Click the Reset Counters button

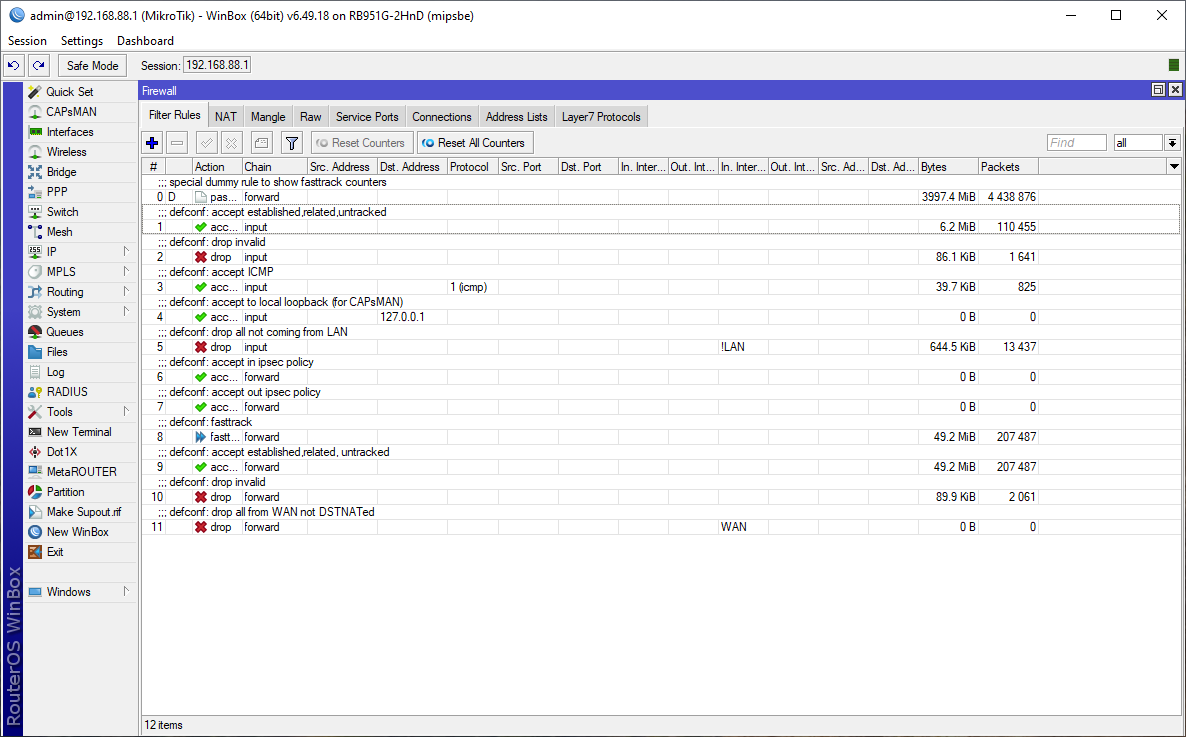click(x=361, y=143)
